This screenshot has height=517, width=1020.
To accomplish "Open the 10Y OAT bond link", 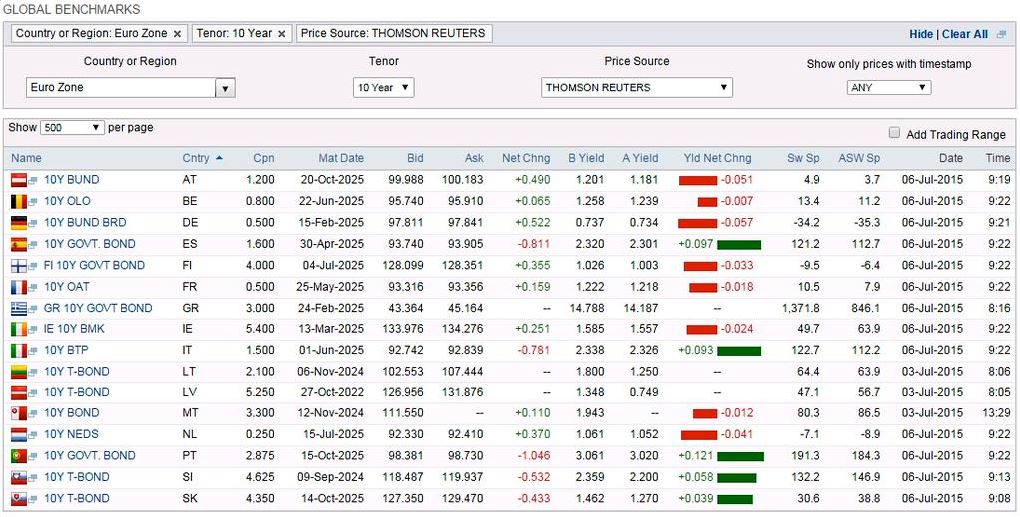I will [x=67, y=287].
